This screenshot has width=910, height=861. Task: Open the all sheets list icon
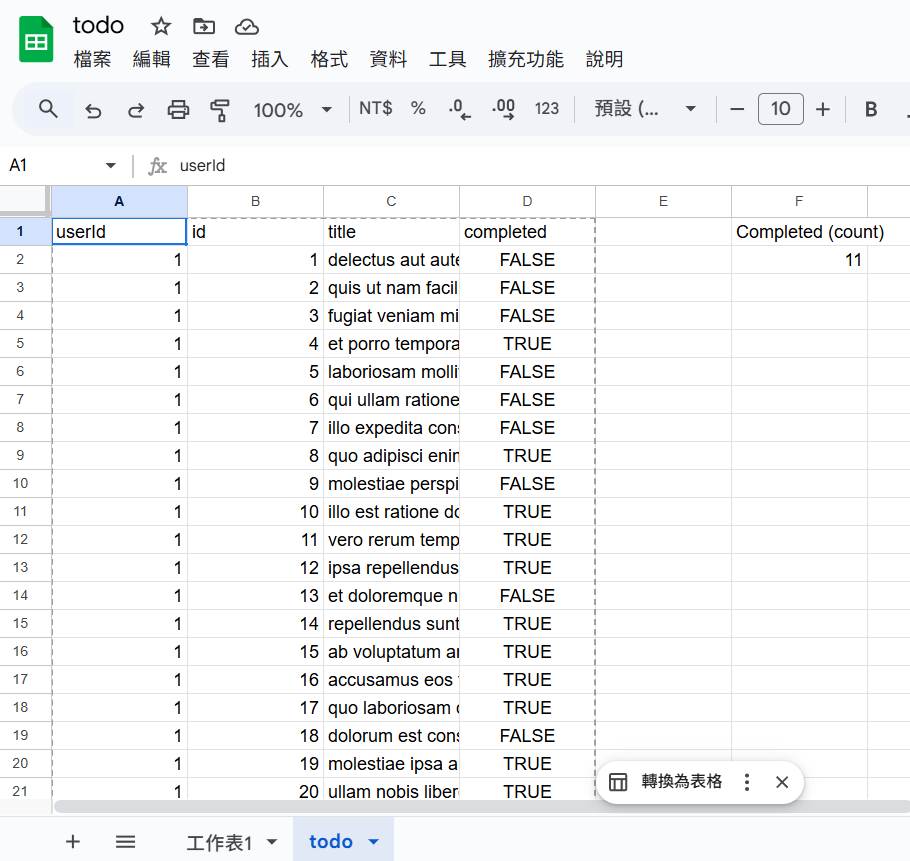tap(125, 841)
